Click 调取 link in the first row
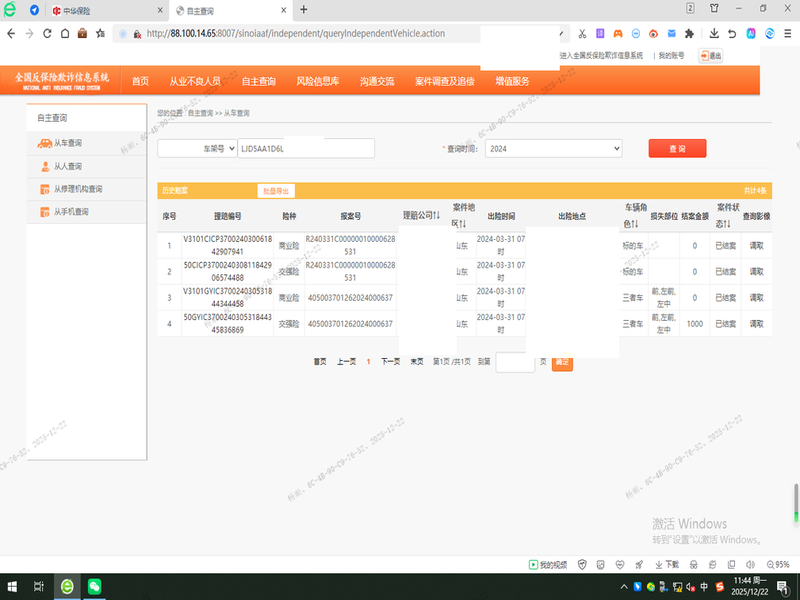Image resolution: width=800 pixels, height=600 pixels. click(756, 245)
